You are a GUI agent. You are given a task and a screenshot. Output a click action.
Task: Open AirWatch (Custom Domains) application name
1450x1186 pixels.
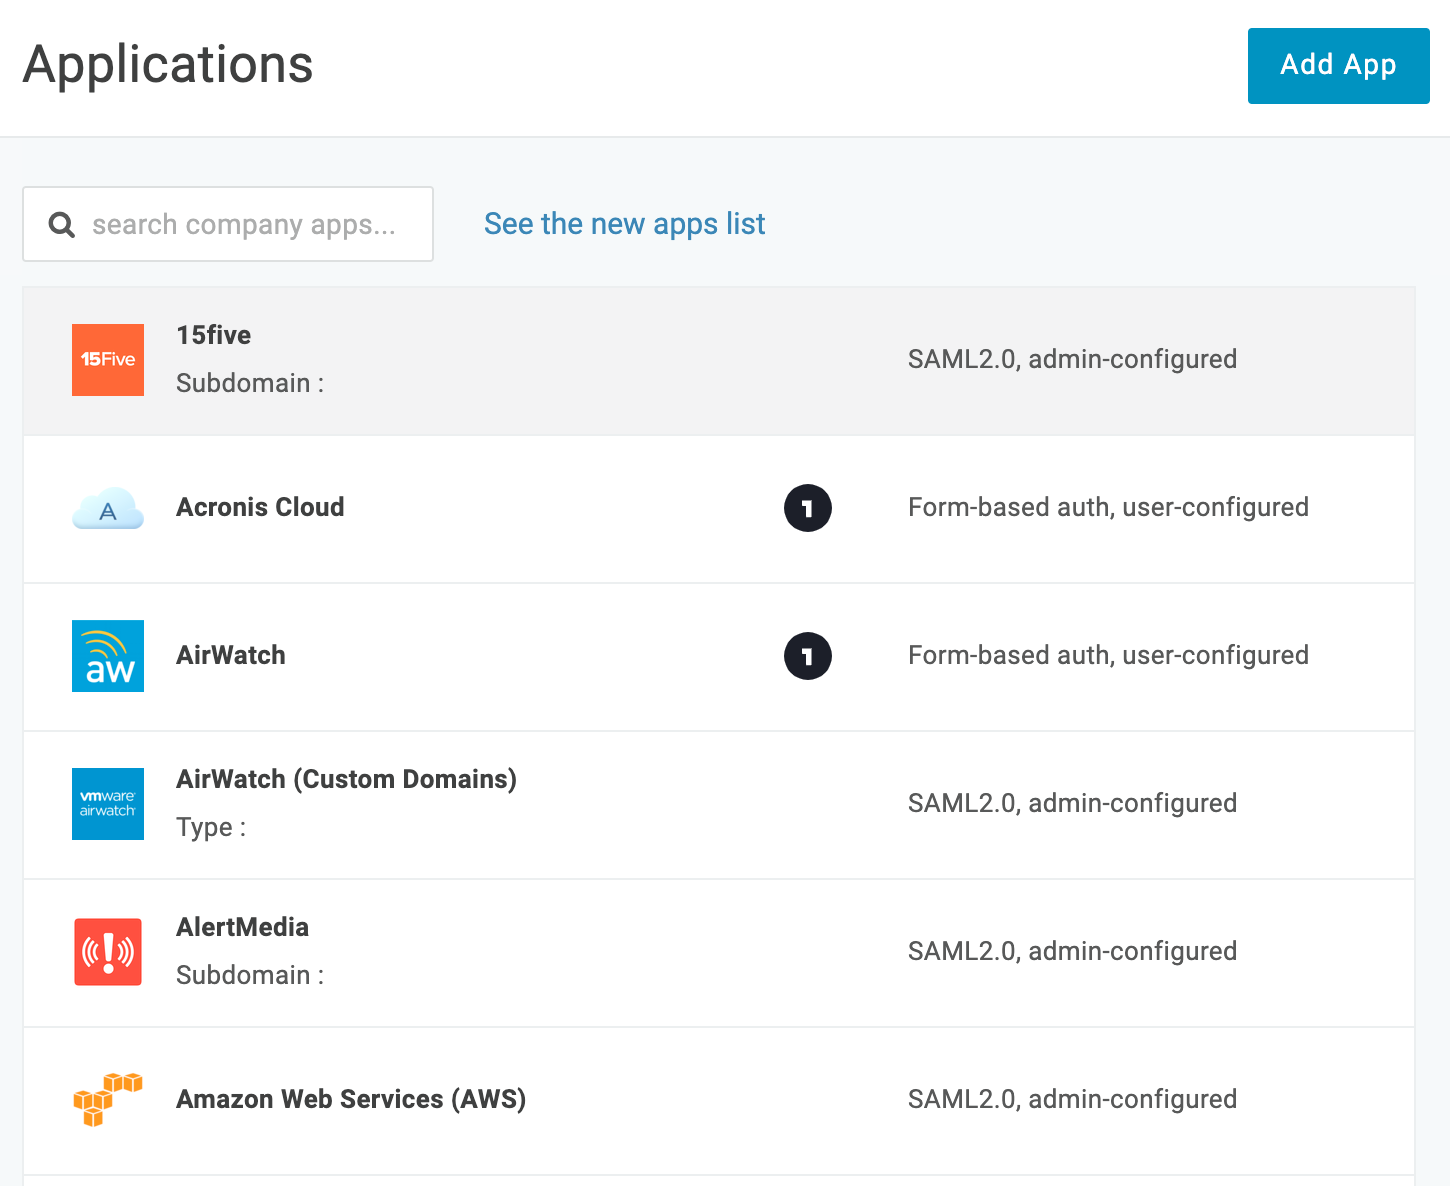(347, 779)
